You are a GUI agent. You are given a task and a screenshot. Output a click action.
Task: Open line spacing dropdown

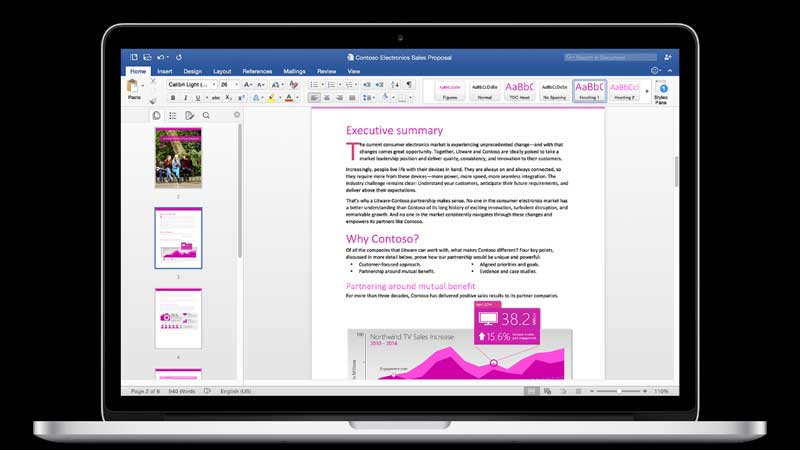[368, 97]
